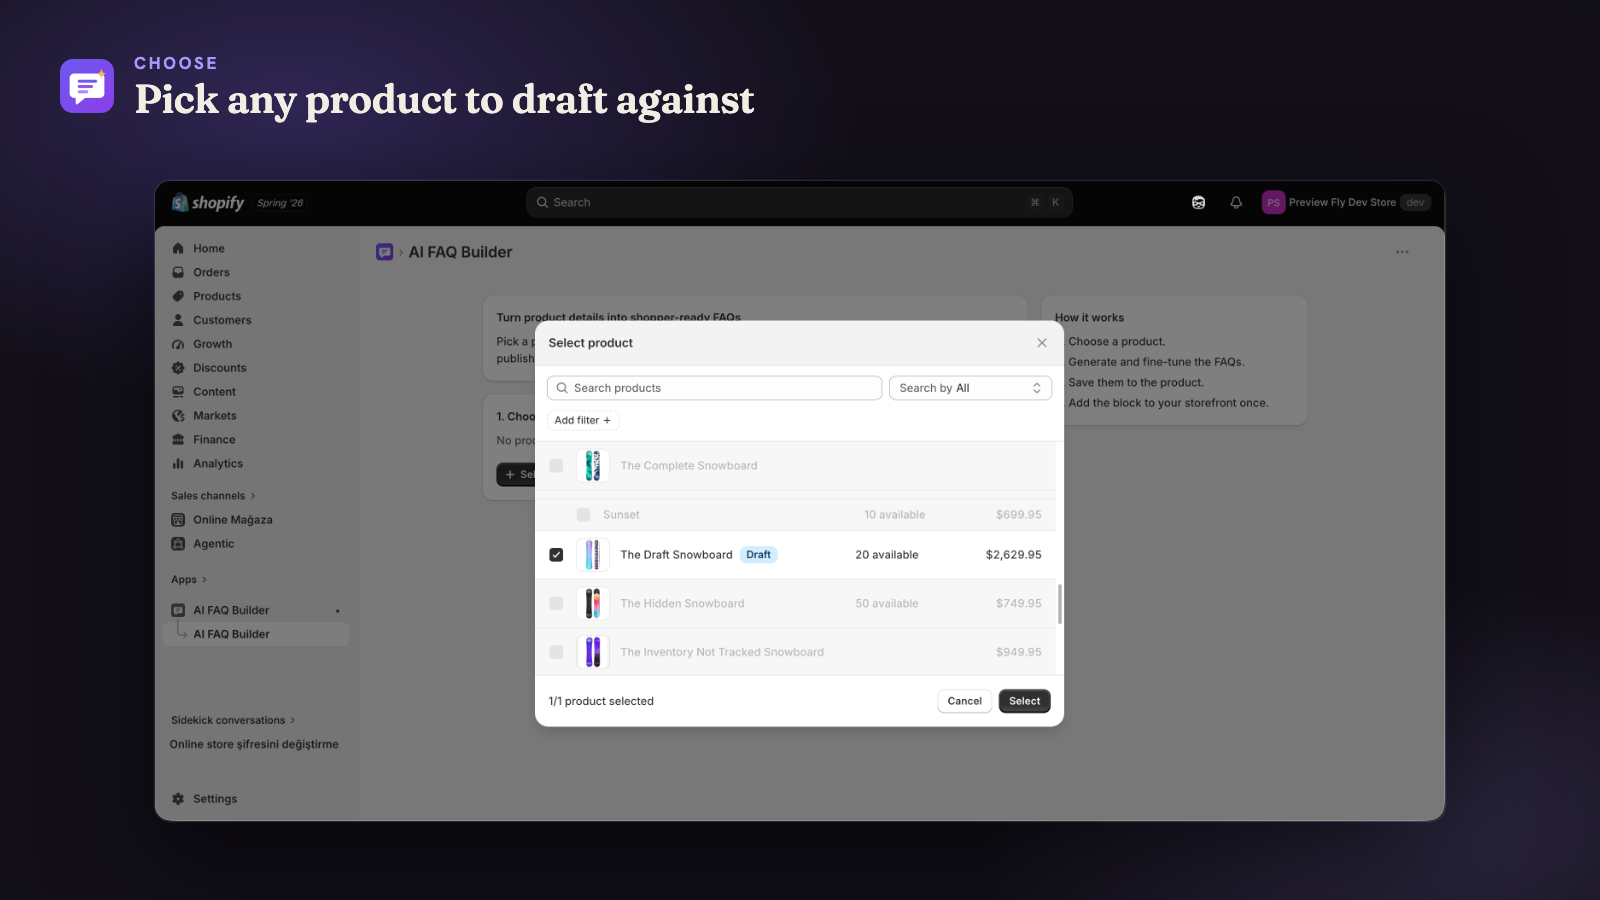Click the Discounts menu label

[x=220, y=368]
